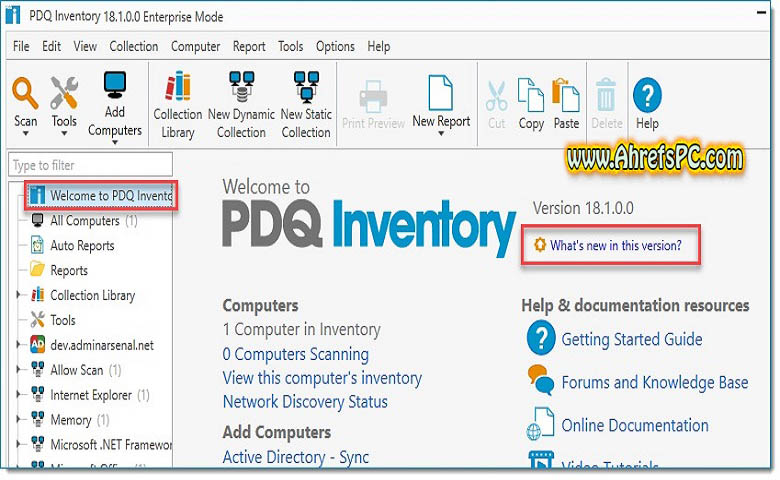Select the Allow Scan collection label
Viewport: 780px width, 480px height.
click(76, 370)
